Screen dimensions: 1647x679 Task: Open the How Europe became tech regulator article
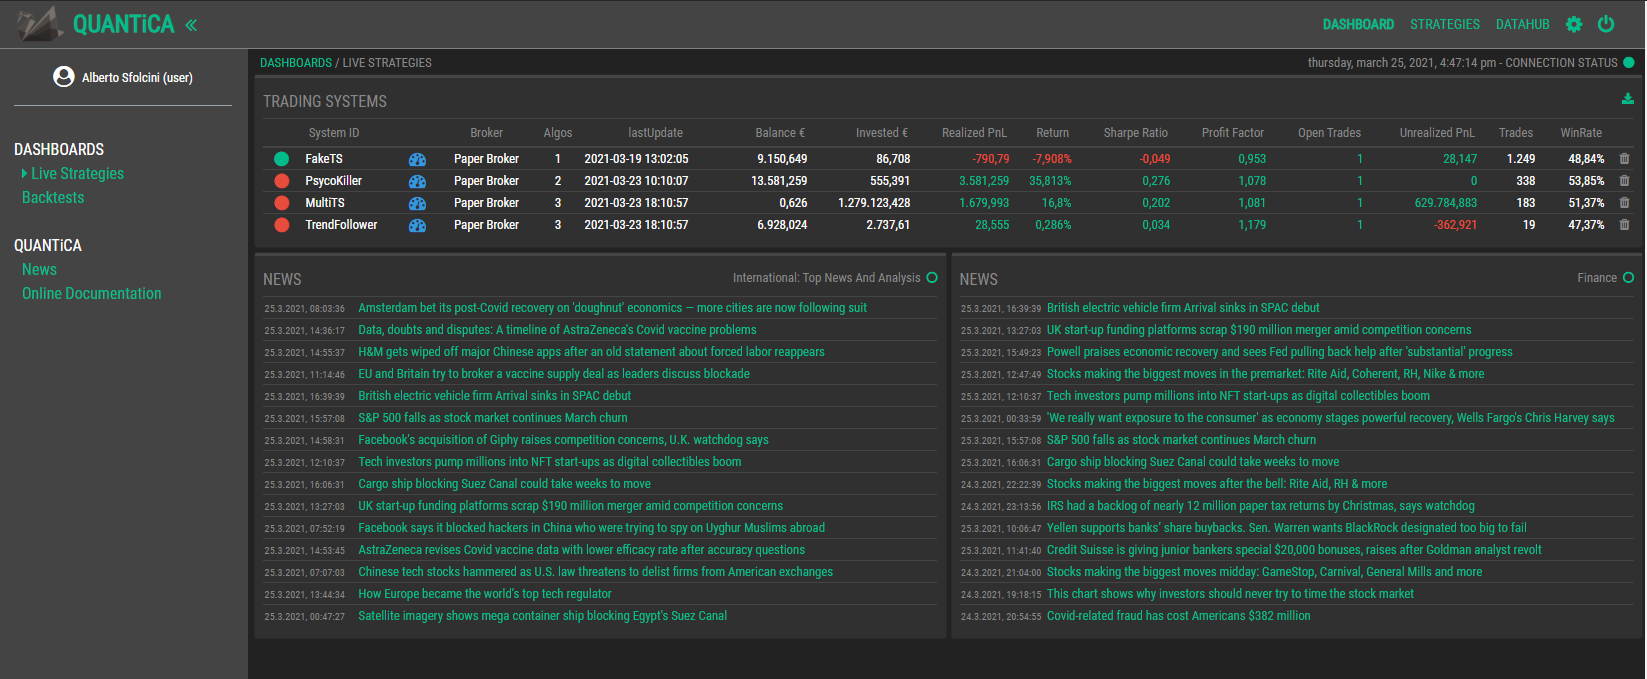click(x=485, y=594)
